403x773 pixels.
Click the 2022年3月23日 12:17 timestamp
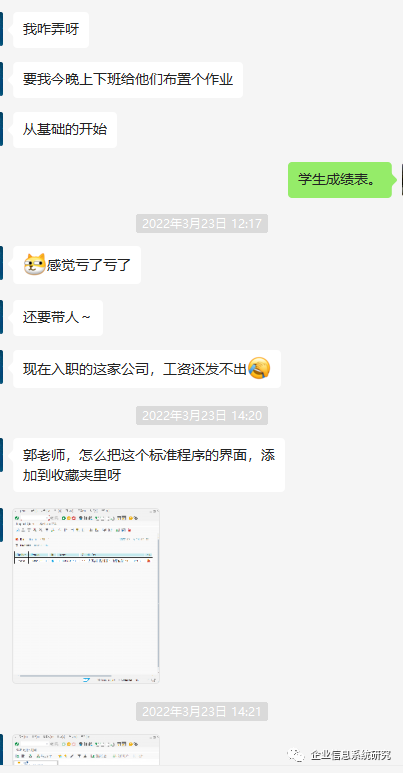(x=202, y=223)
